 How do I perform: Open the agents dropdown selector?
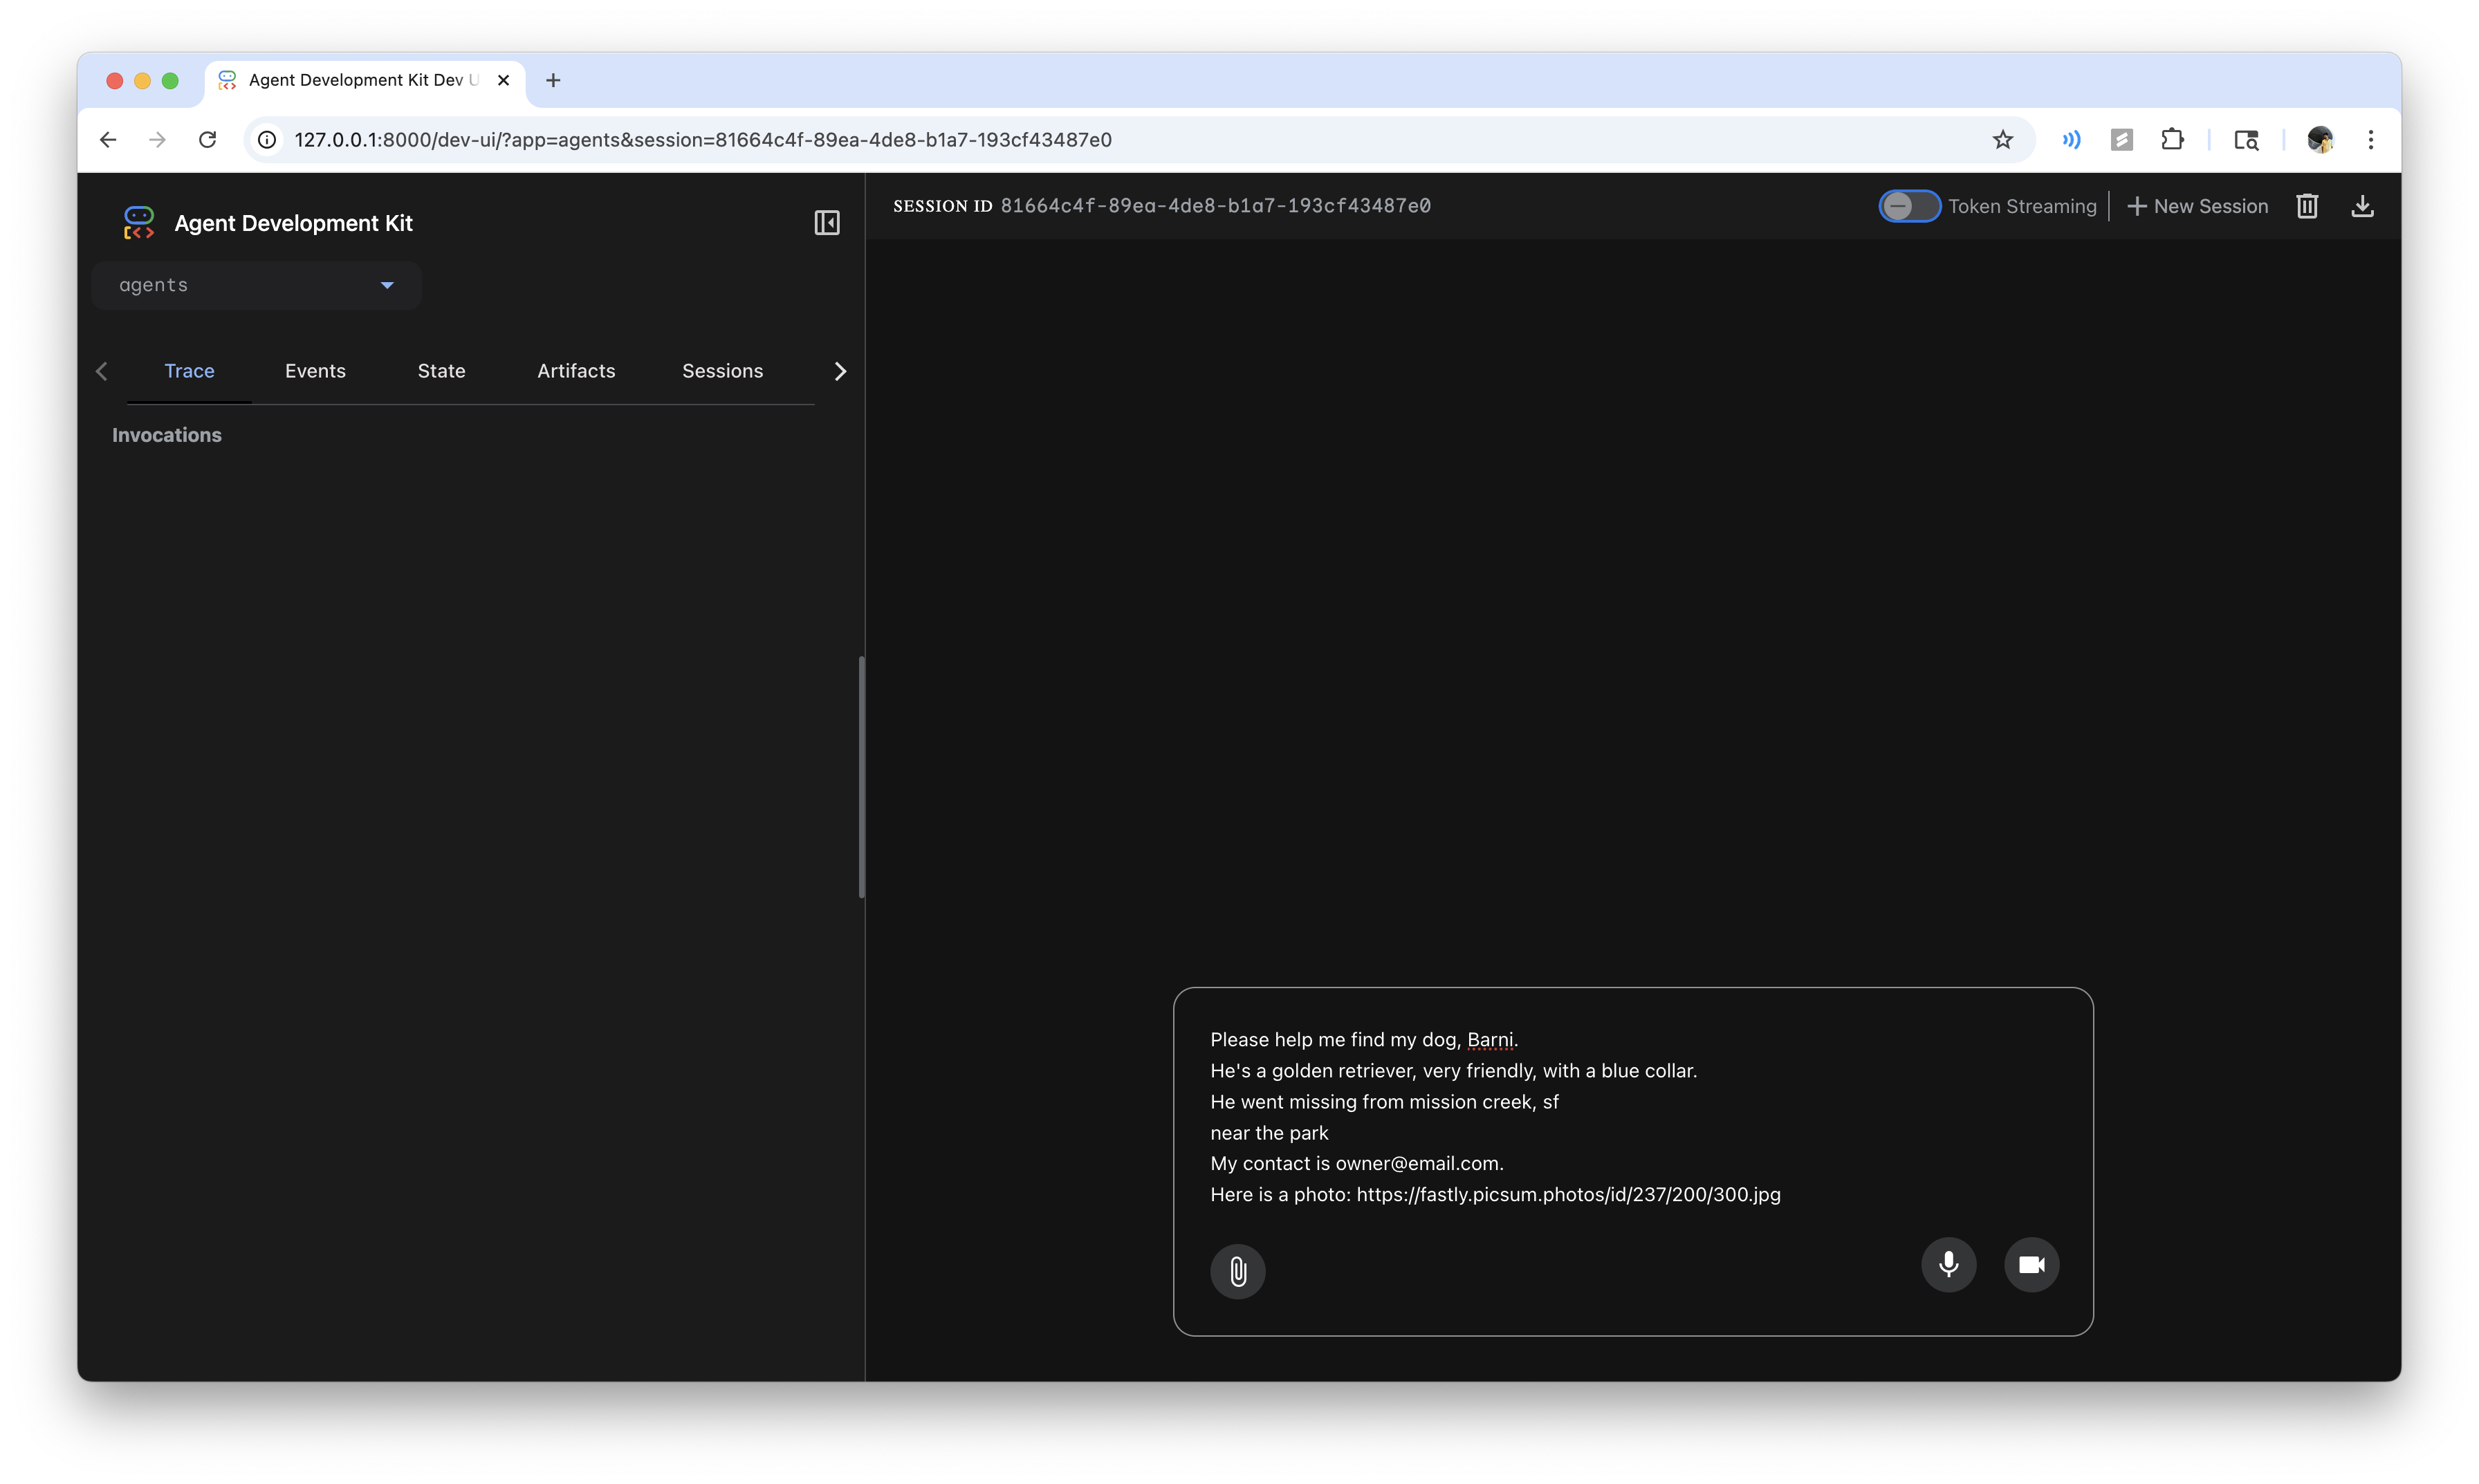click(256, 286)
